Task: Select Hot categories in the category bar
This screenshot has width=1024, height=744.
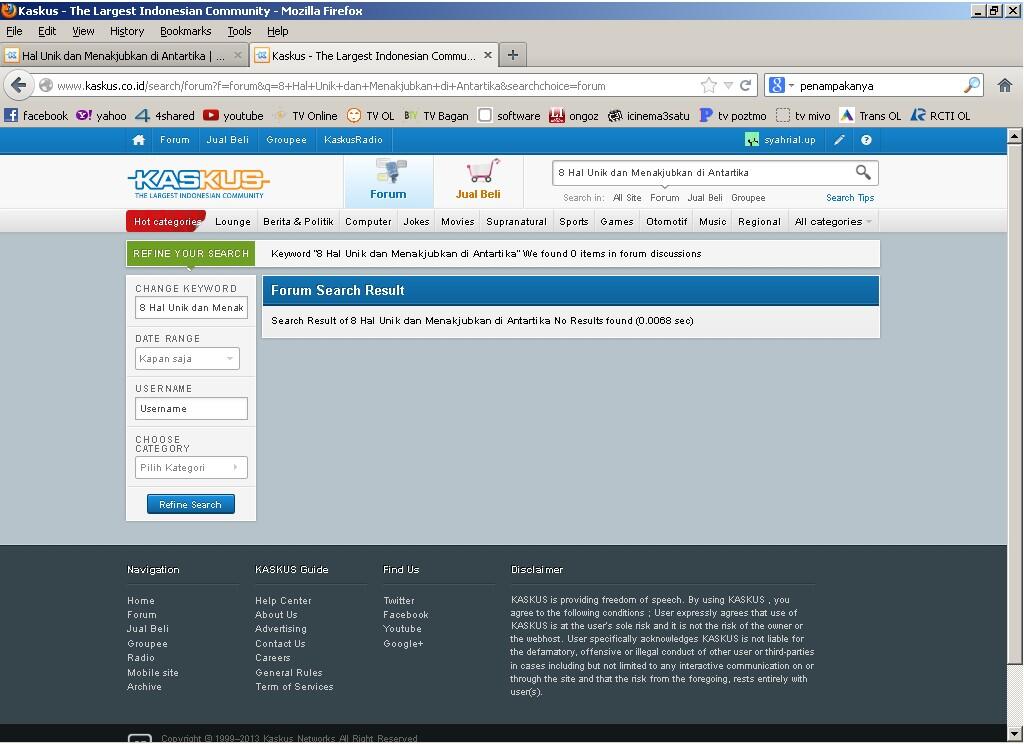Action: [x=167, y=221]
